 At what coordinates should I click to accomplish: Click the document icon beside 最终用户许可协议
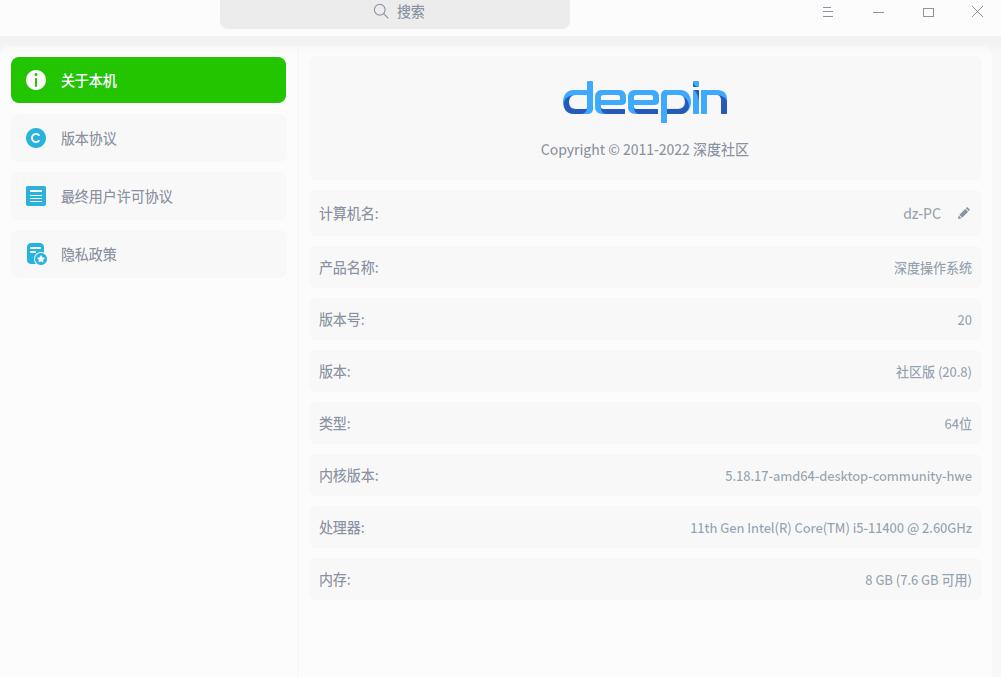(x=36, y=196)
